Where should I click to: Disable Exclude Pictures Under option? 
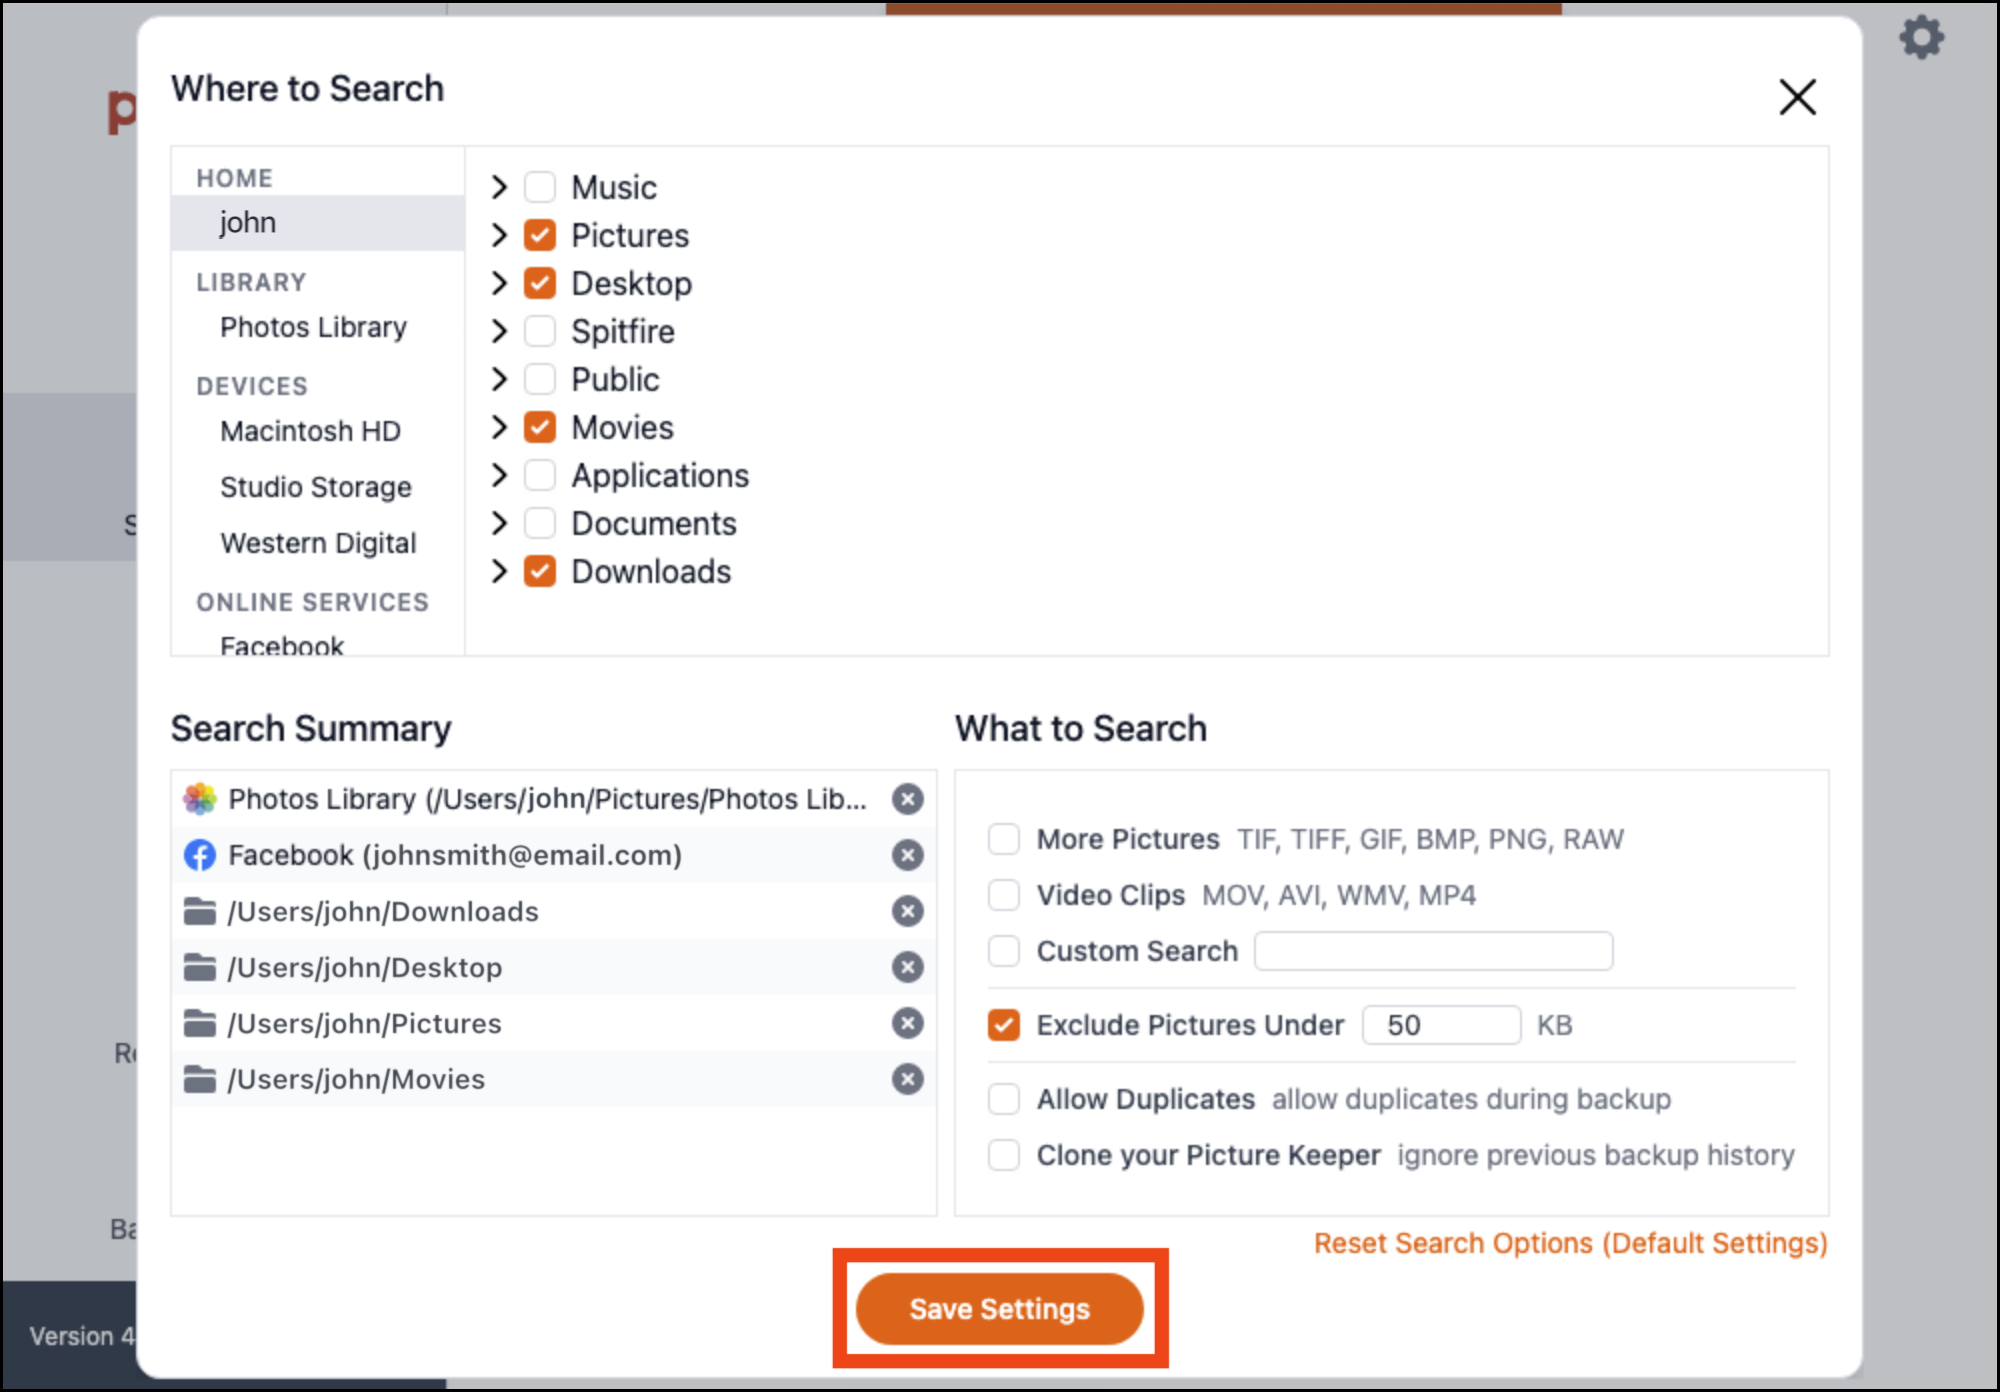1004,1025
